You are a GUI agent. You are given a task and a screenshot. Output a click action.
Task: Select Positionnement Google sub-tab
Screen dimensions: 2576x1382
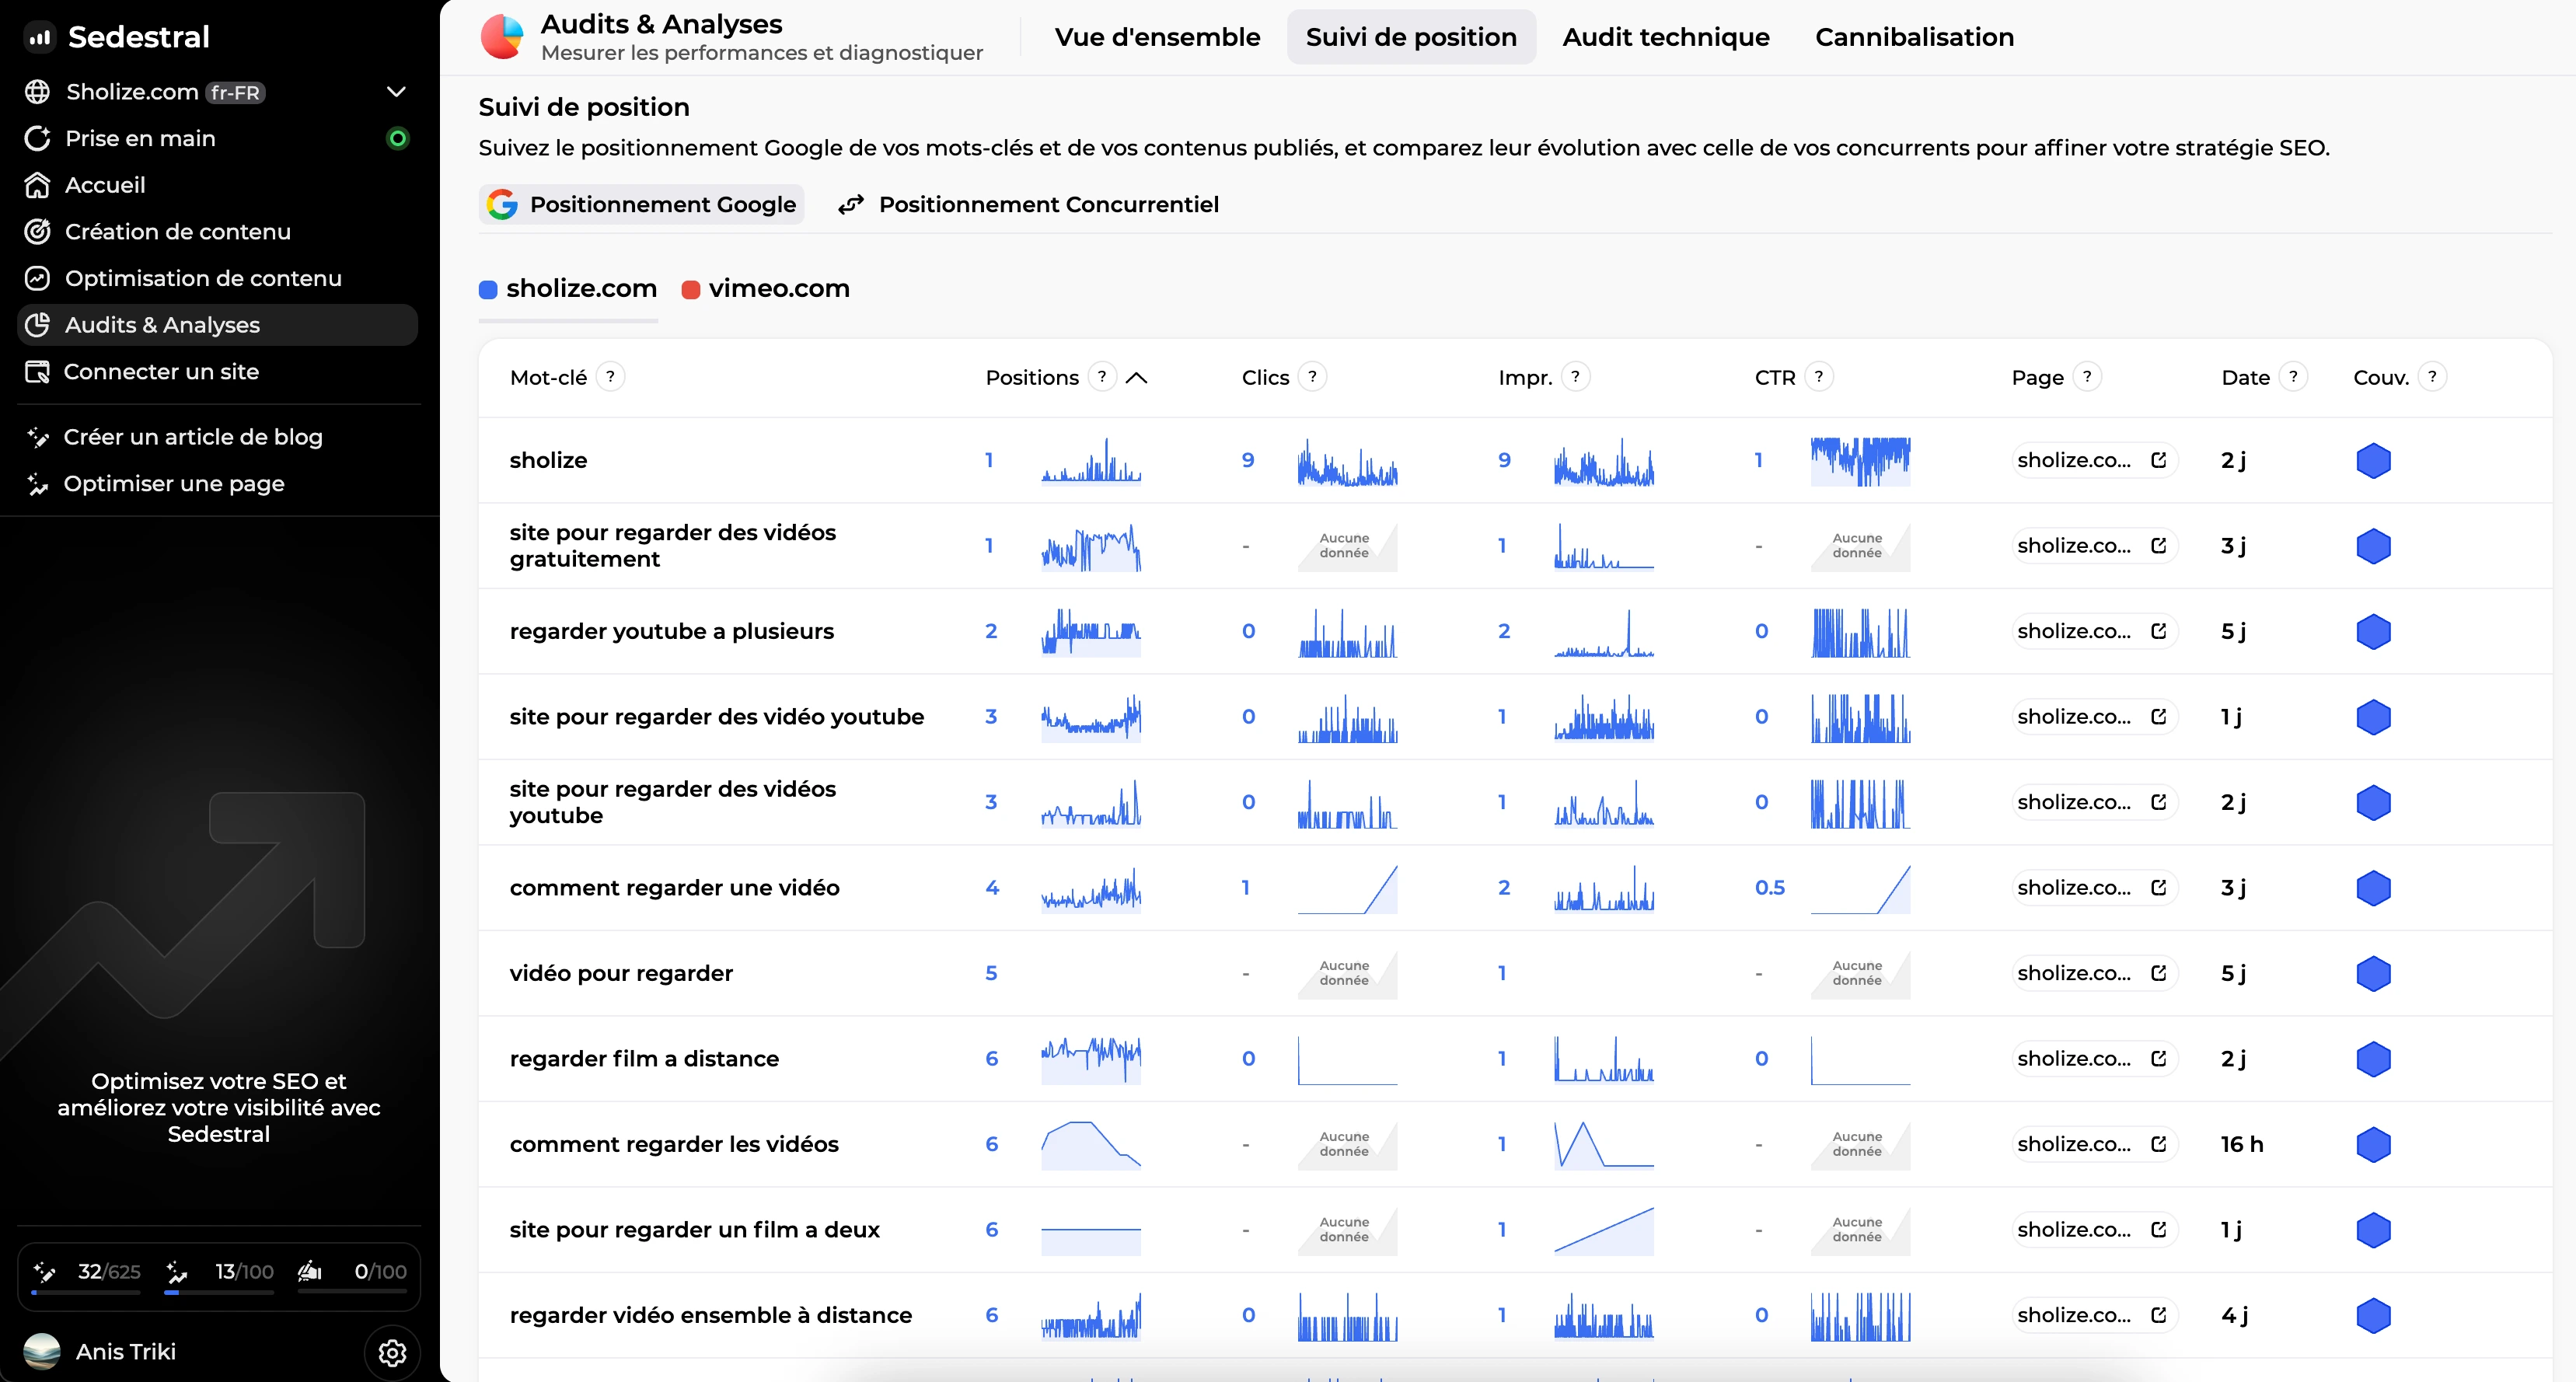pos(642,205)
